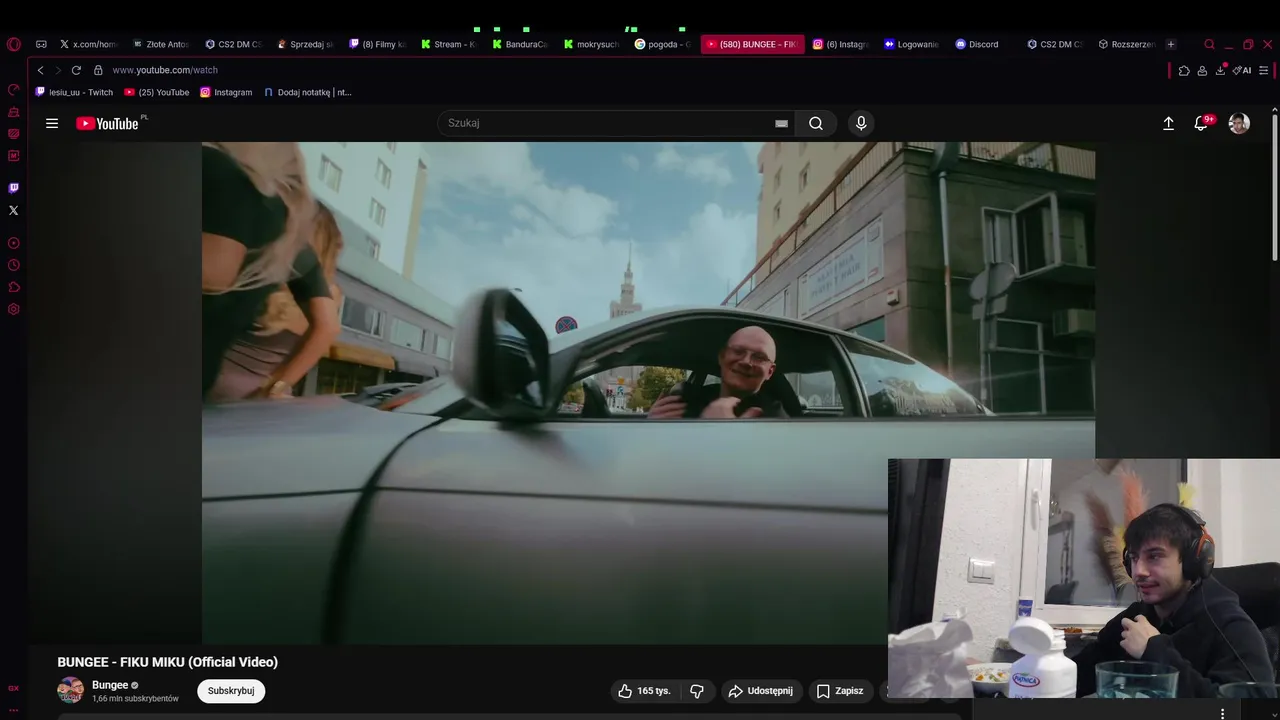
Task: Switch to the Logowanie tab
Action: (913, 44)
